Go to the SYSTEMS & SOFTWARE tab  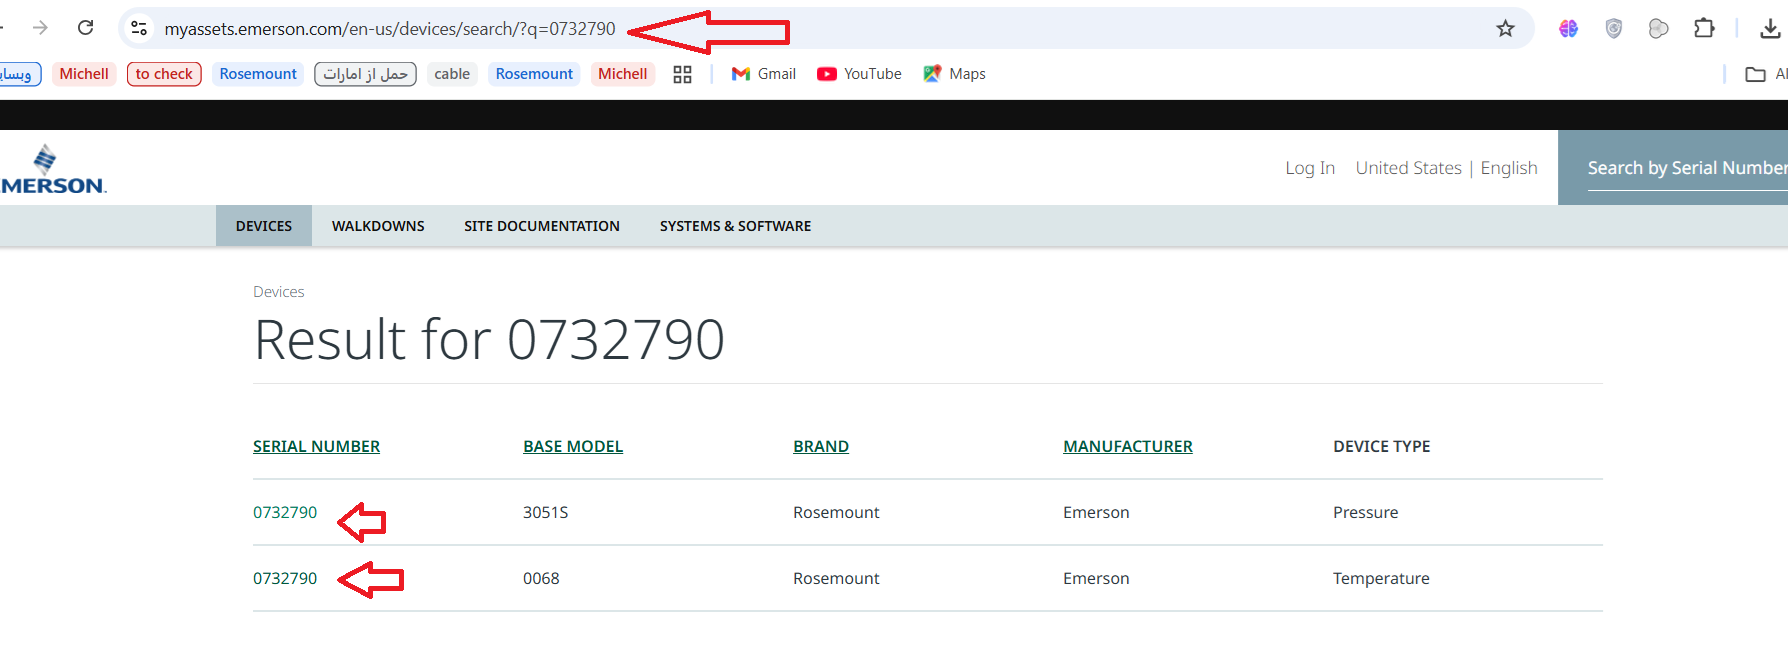click(x=735, y=226)
